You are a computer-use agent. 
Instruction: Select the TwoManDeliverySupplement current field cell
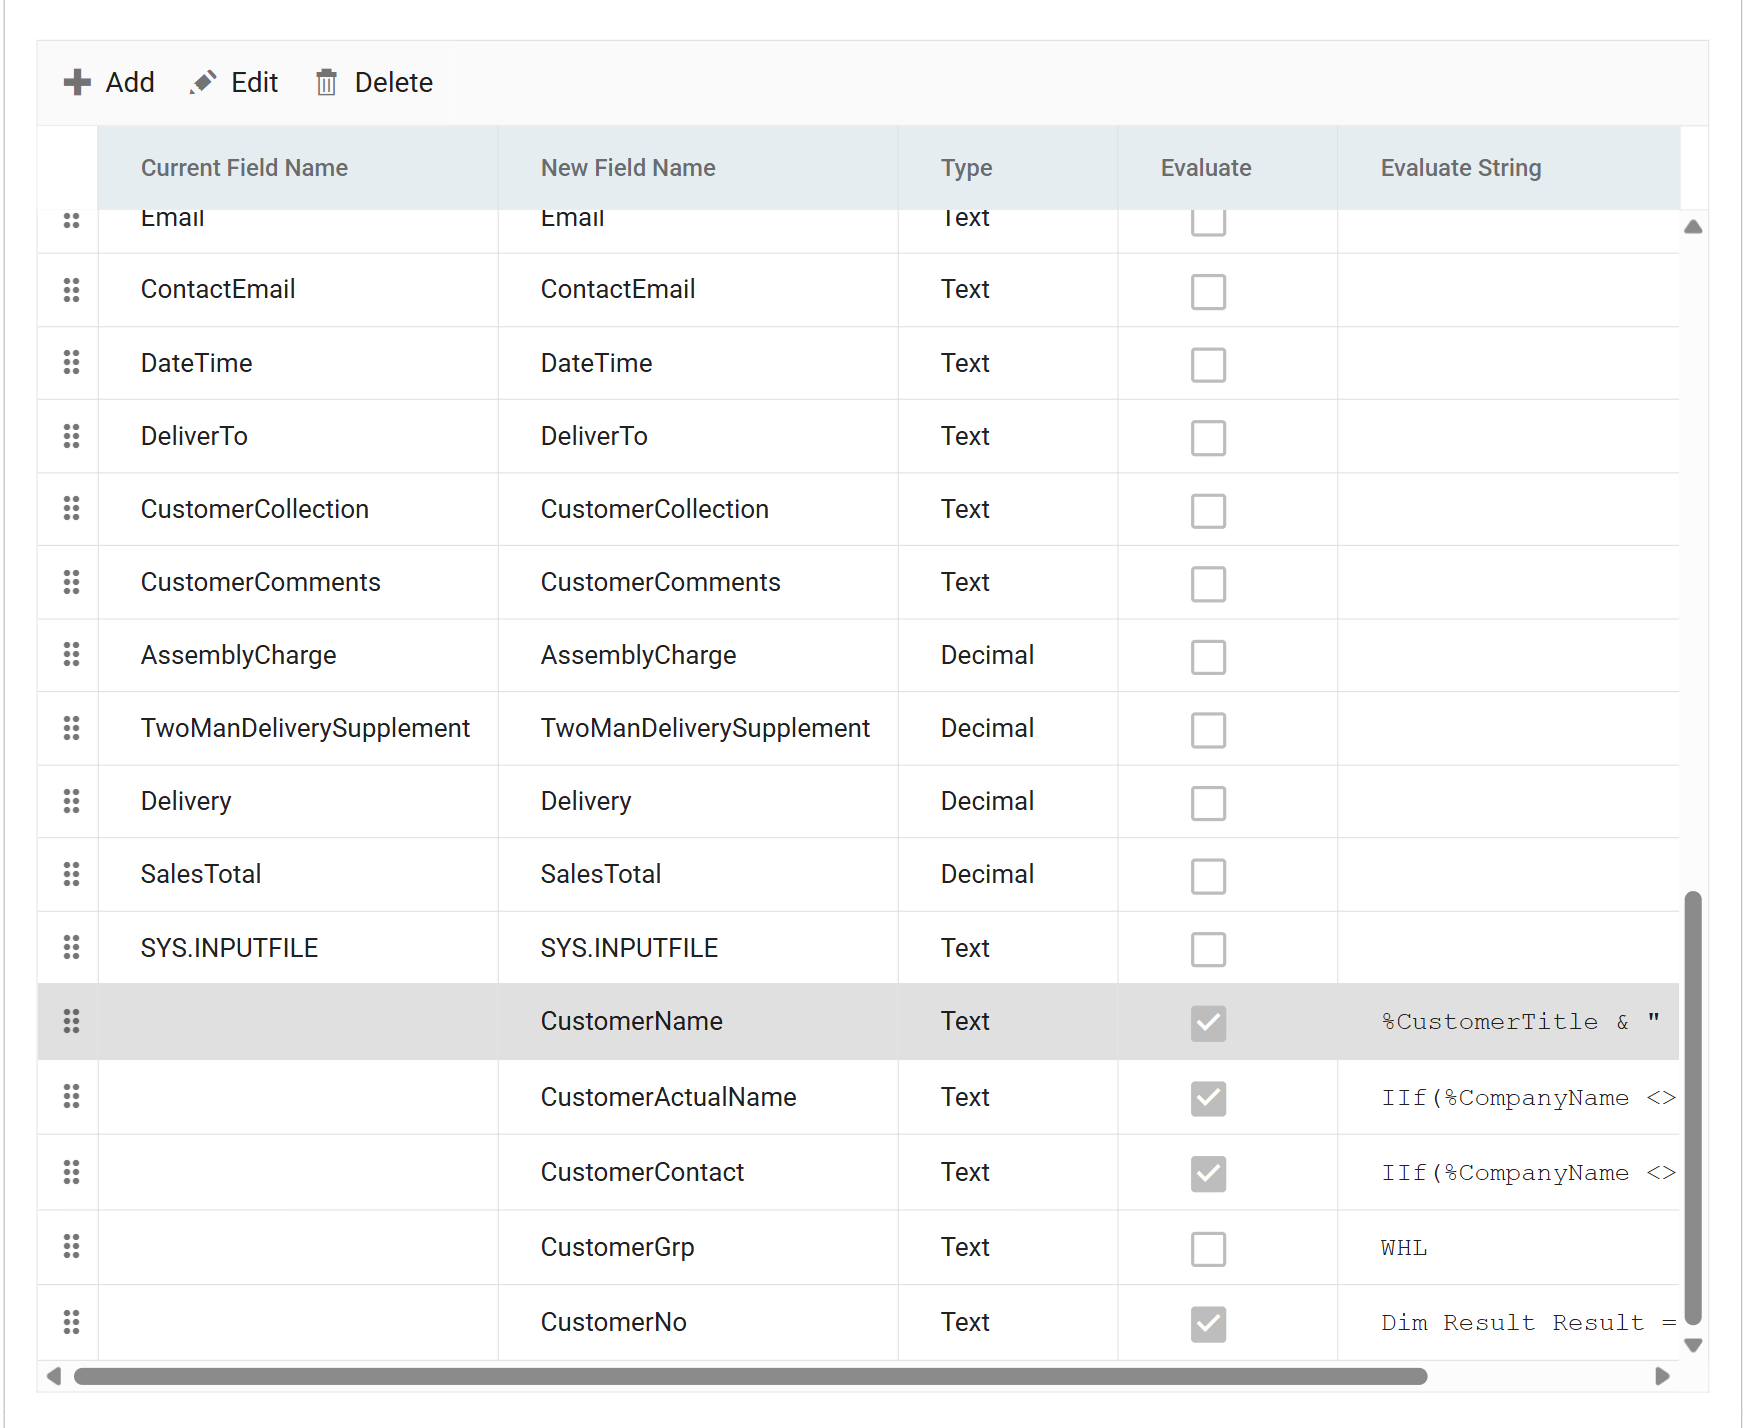[x=298, y=728]
